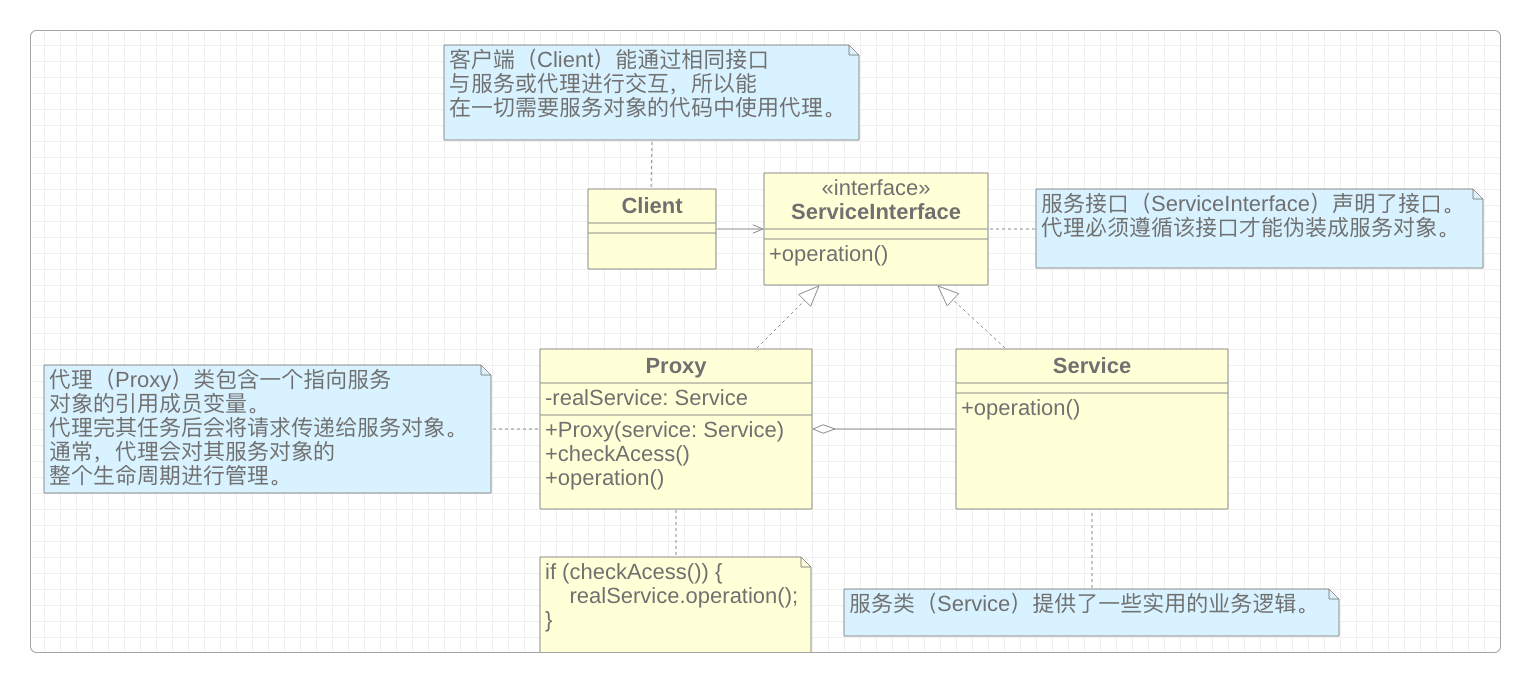This screenshot has width=1531, height=683.
Task: Select +operation() in Service class
Action: tap(1021, 408)
